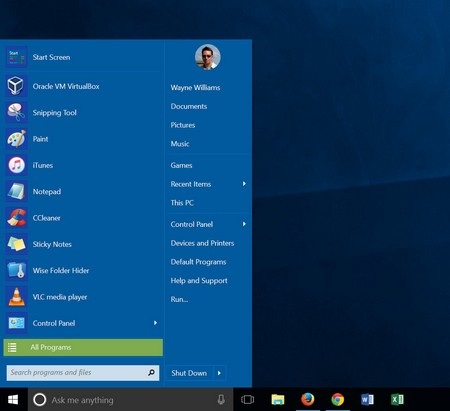Select the Notepad label
450x411 pixels.
(47, 192)
